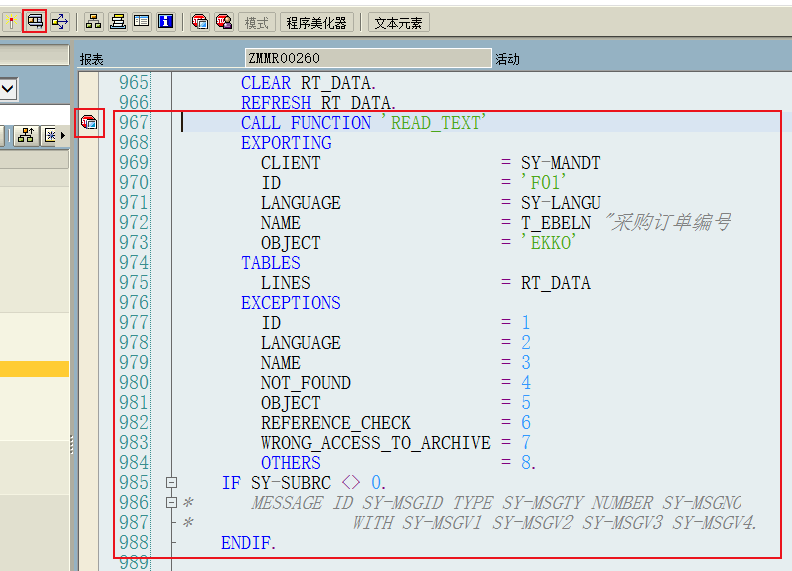The height and width of the screenshot is (571, 792).
Task: Click OBJECT exception on line 981
Action: pos(290,403)
